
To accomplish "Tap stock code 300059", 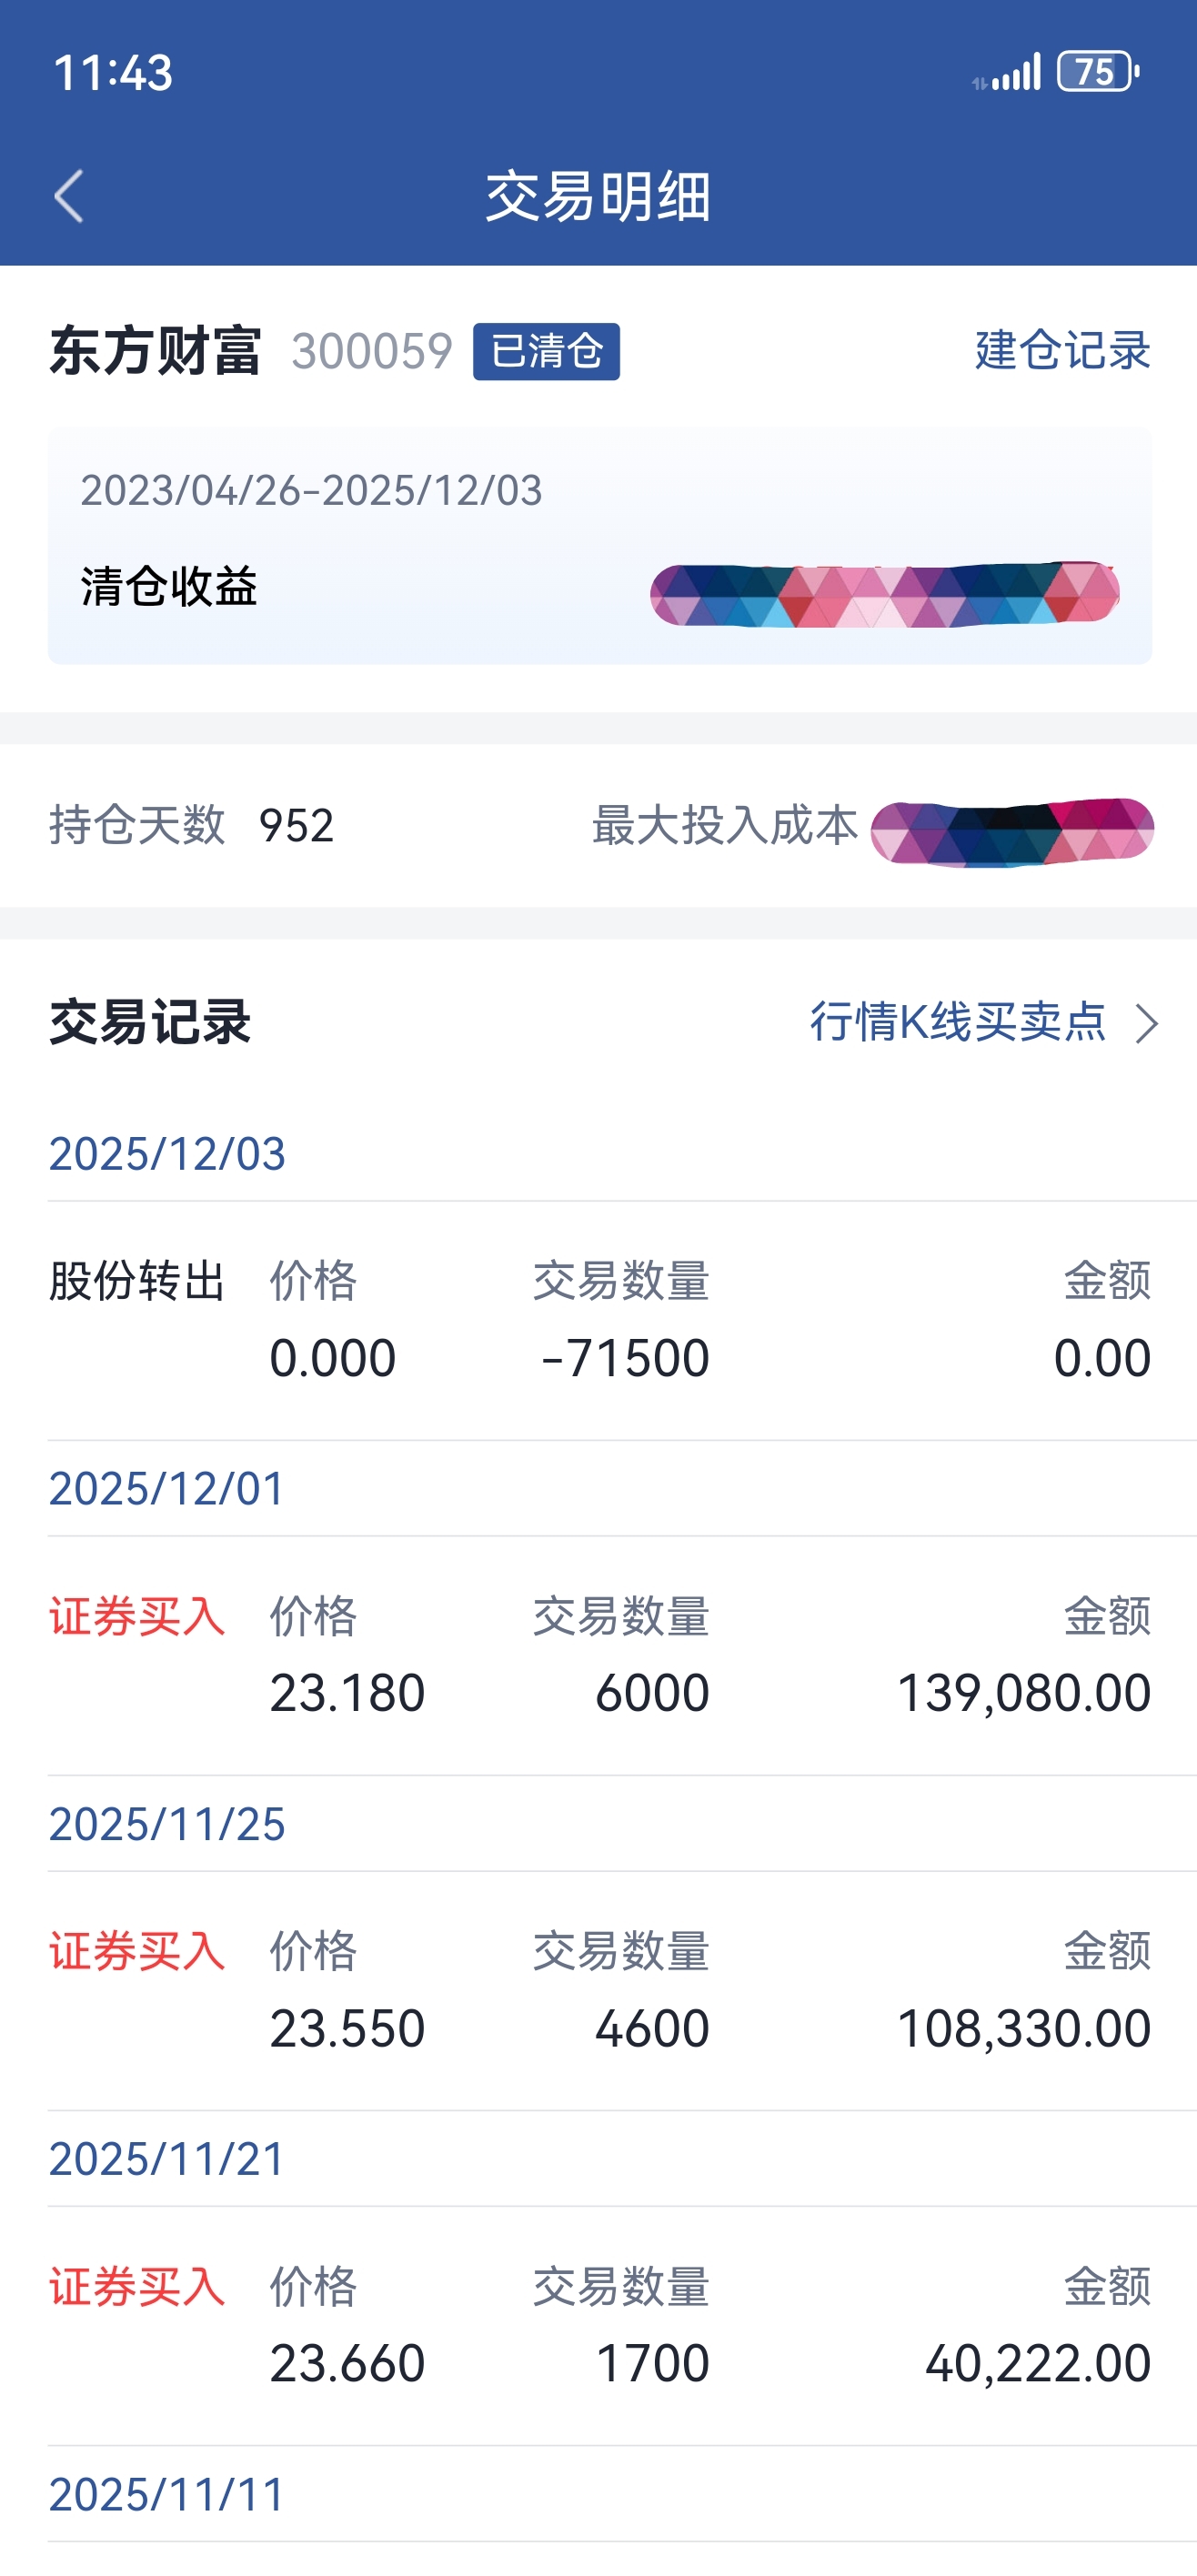I will pyautogui.click(x=372, y=351).
